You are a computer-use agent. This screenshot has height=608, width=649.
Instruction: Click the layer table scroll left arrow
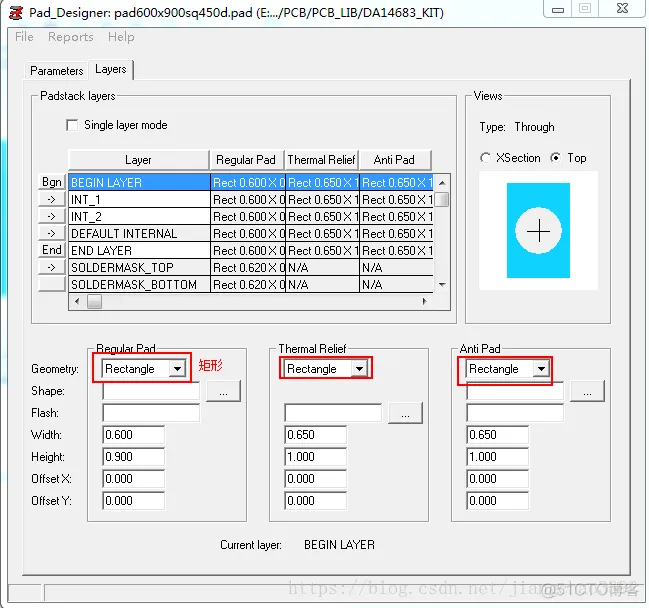point(77,301)
